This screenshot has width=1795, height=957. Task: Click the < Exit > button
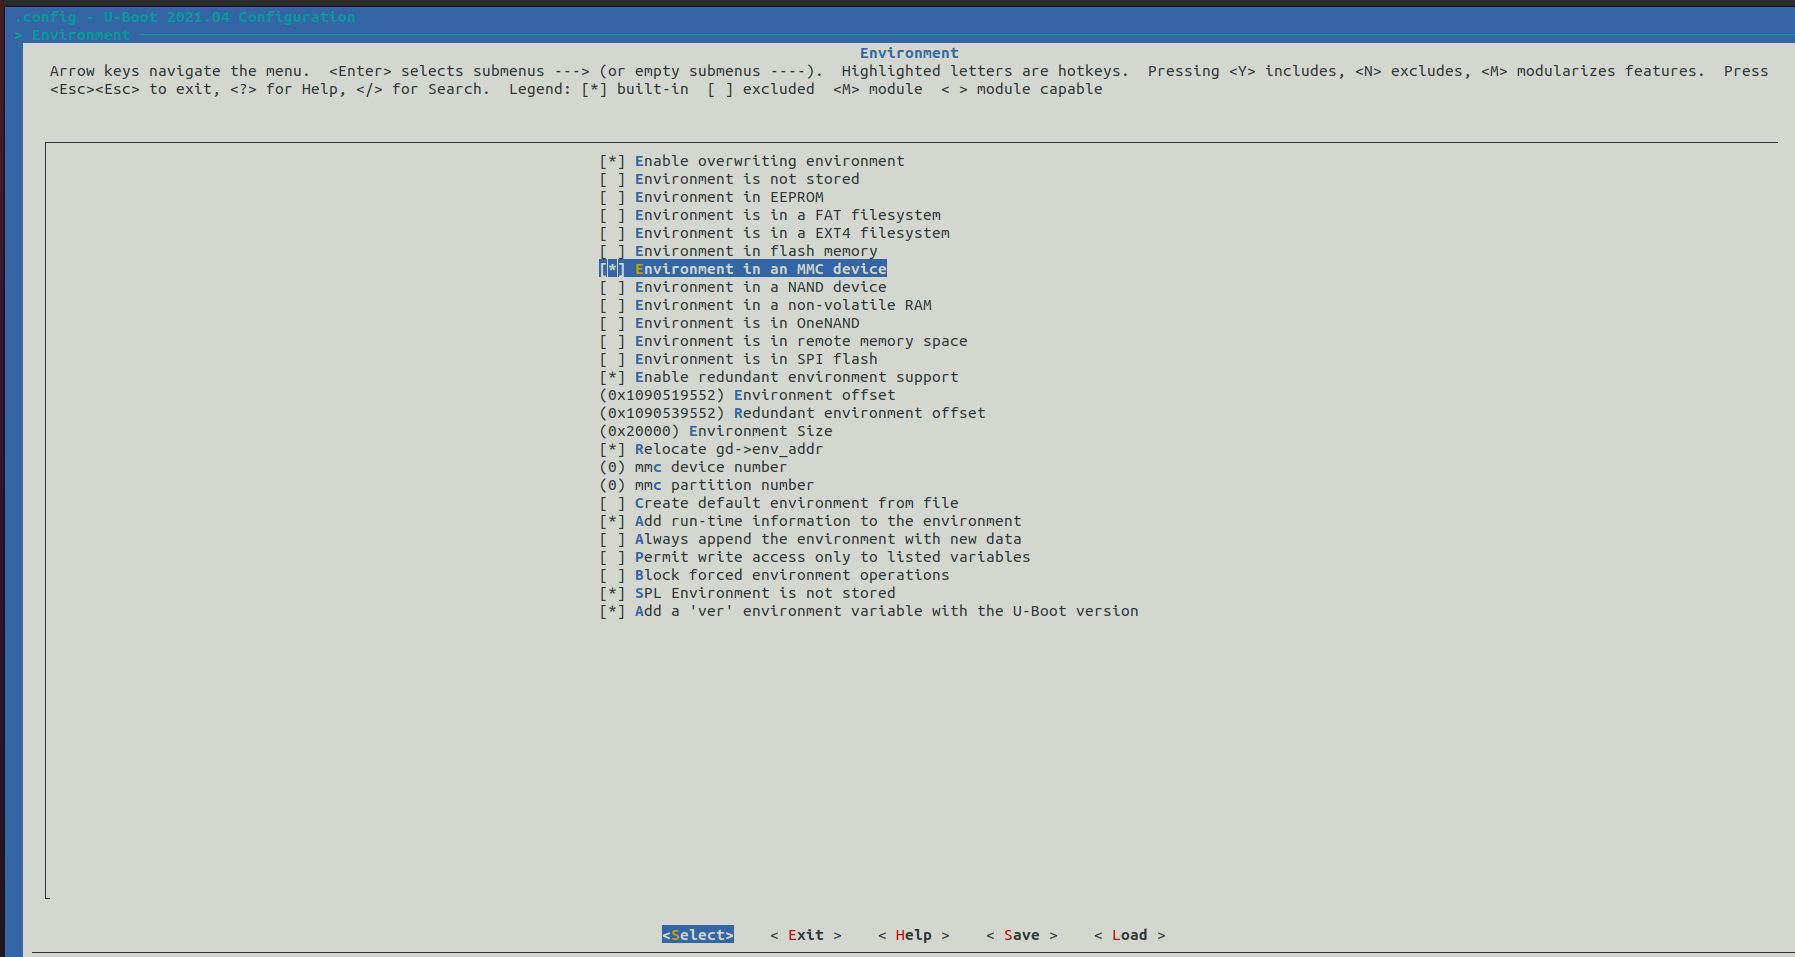pos(806,935)
